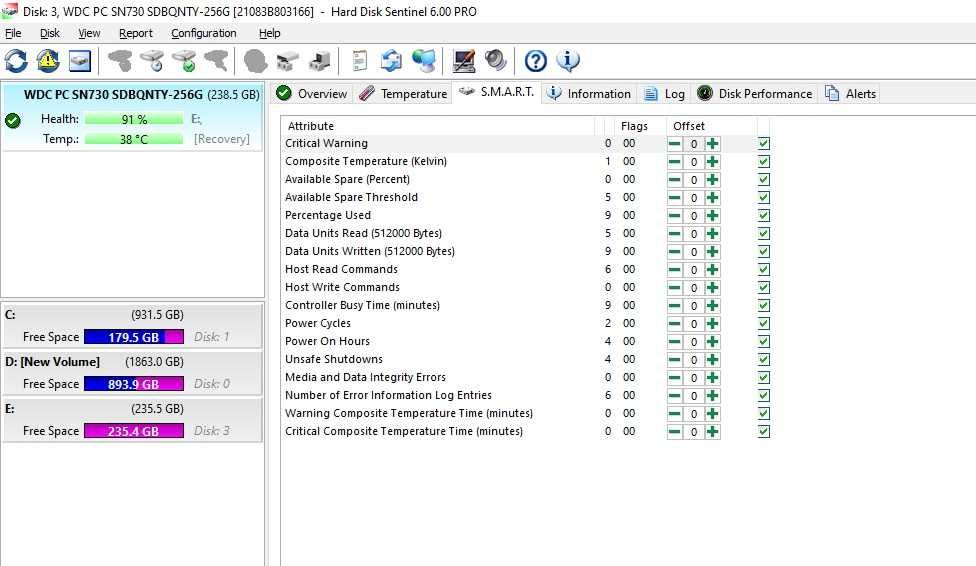This screenshot has width=976, height=566.
Task: Open the Configuration menu
Action: 204,34
